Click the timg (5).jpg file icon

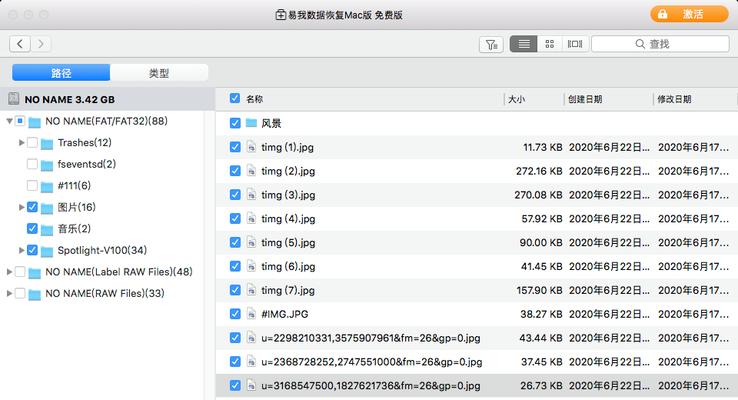[251, 242]
